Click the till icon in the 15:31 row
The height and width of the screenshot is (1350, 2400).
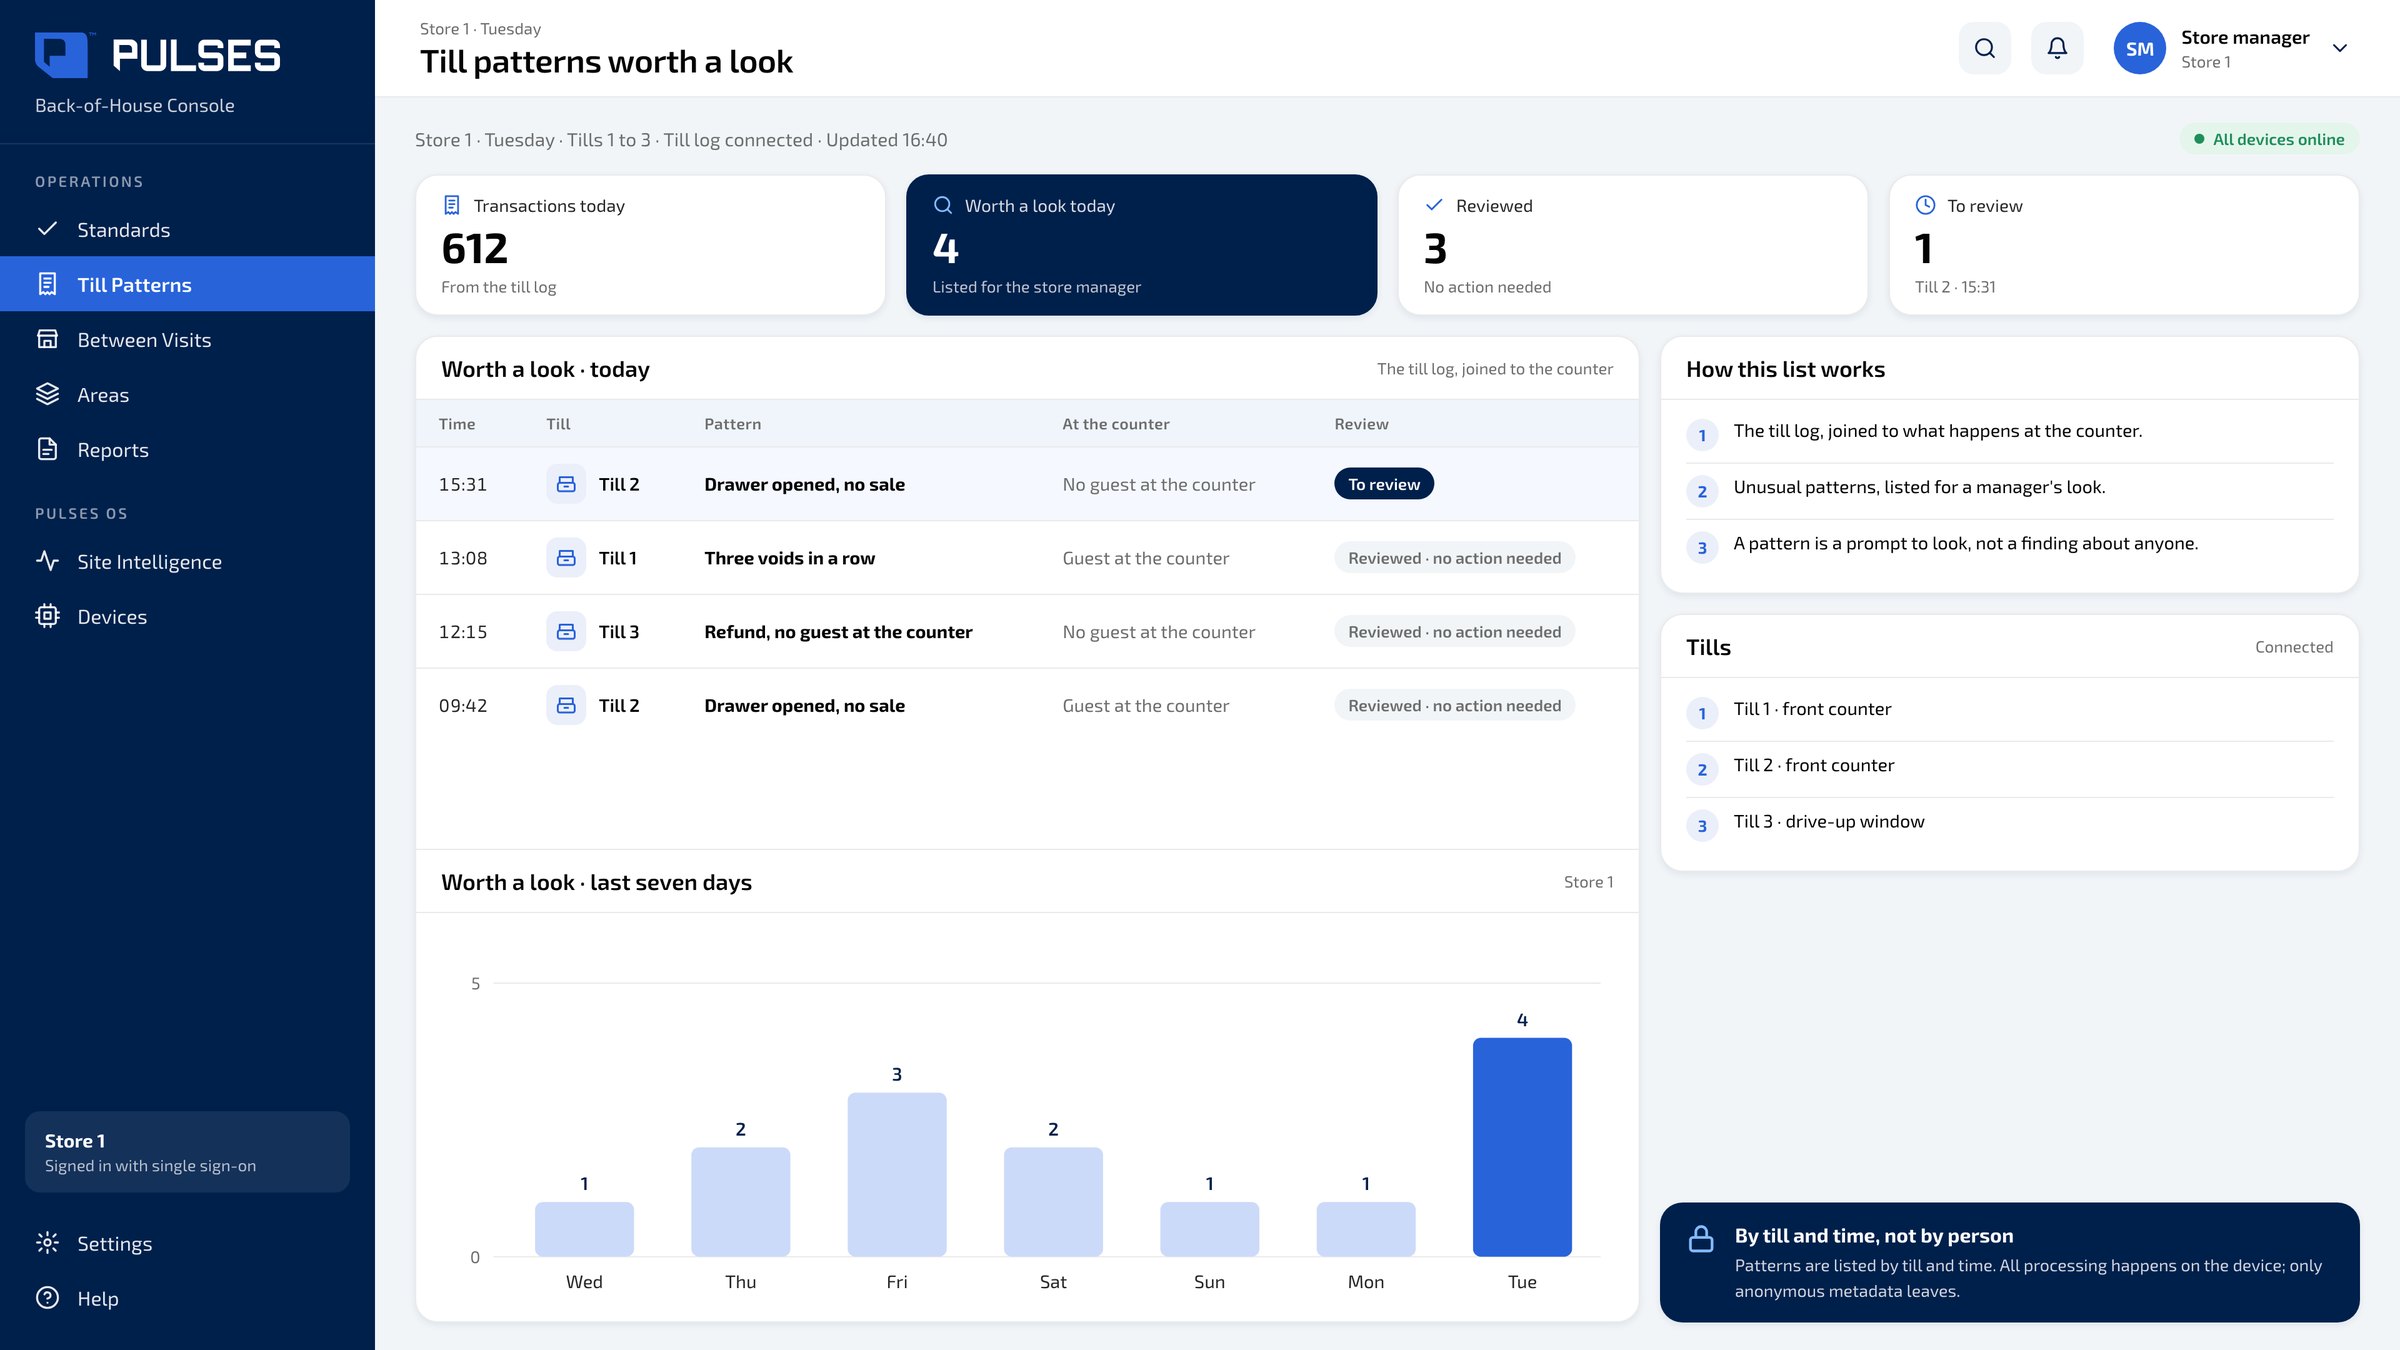coord(566,484)
